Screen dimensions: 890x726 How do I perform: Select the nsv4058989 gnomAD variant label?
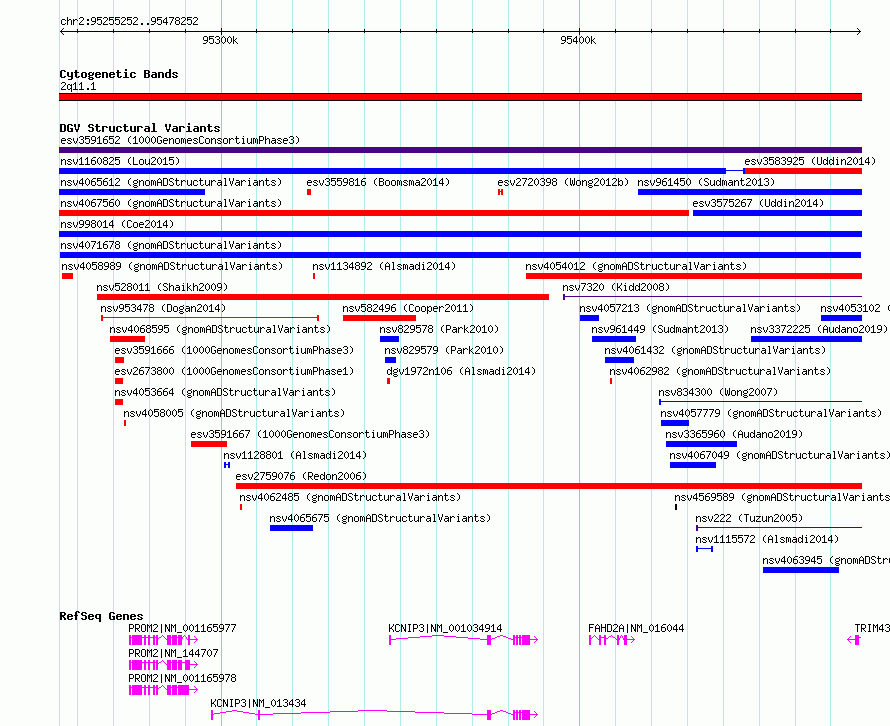point(172,266)
